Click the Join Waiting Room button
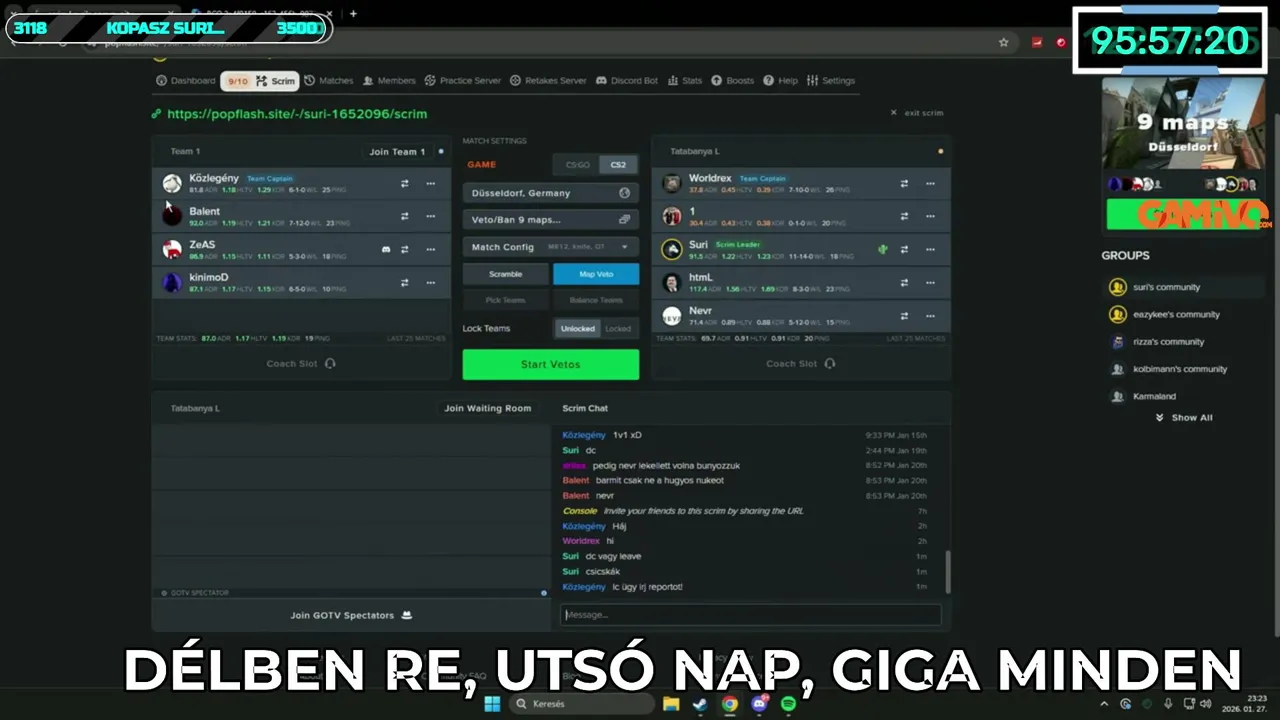Screen dimensions: 1280x720 click(x=488, y=408)
